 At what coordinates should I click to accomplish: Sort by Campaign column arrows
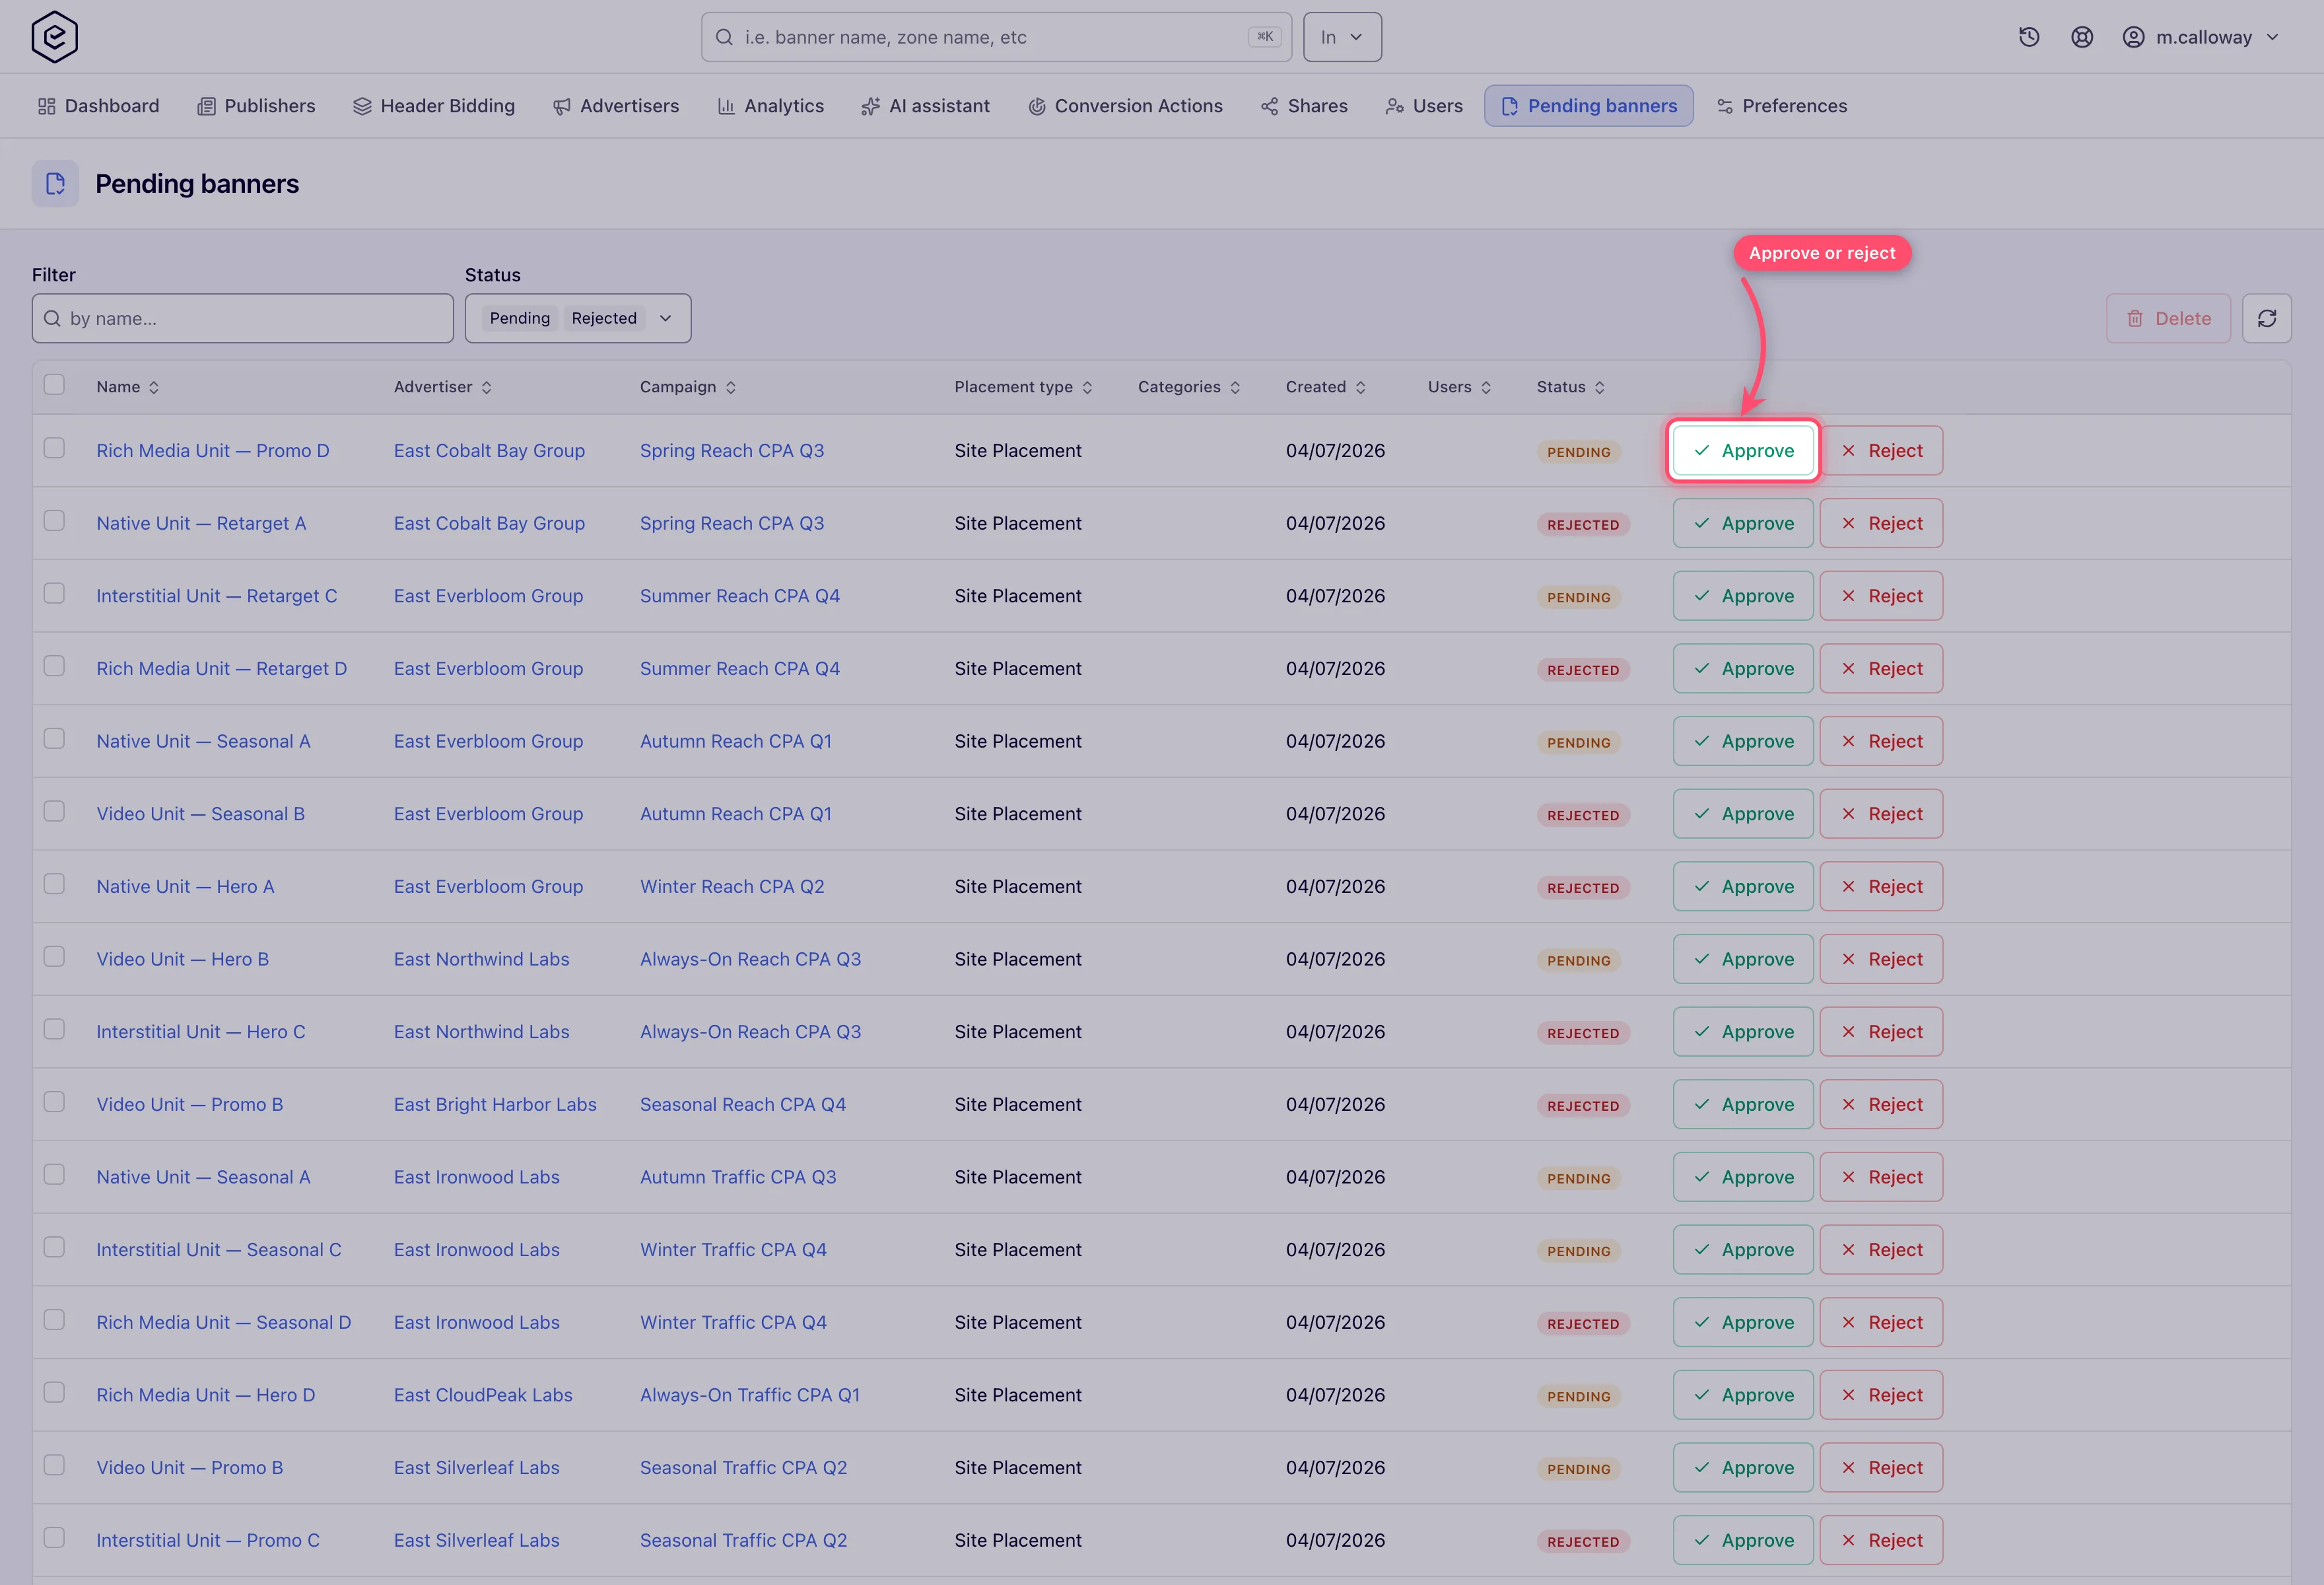[x=731, y=387]
